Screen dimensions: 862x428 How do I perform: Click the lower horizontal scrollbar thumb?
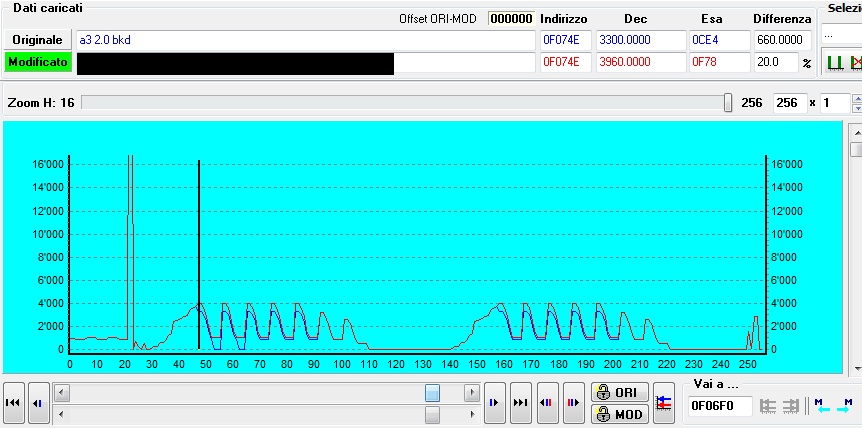click(x=433, y=414)
